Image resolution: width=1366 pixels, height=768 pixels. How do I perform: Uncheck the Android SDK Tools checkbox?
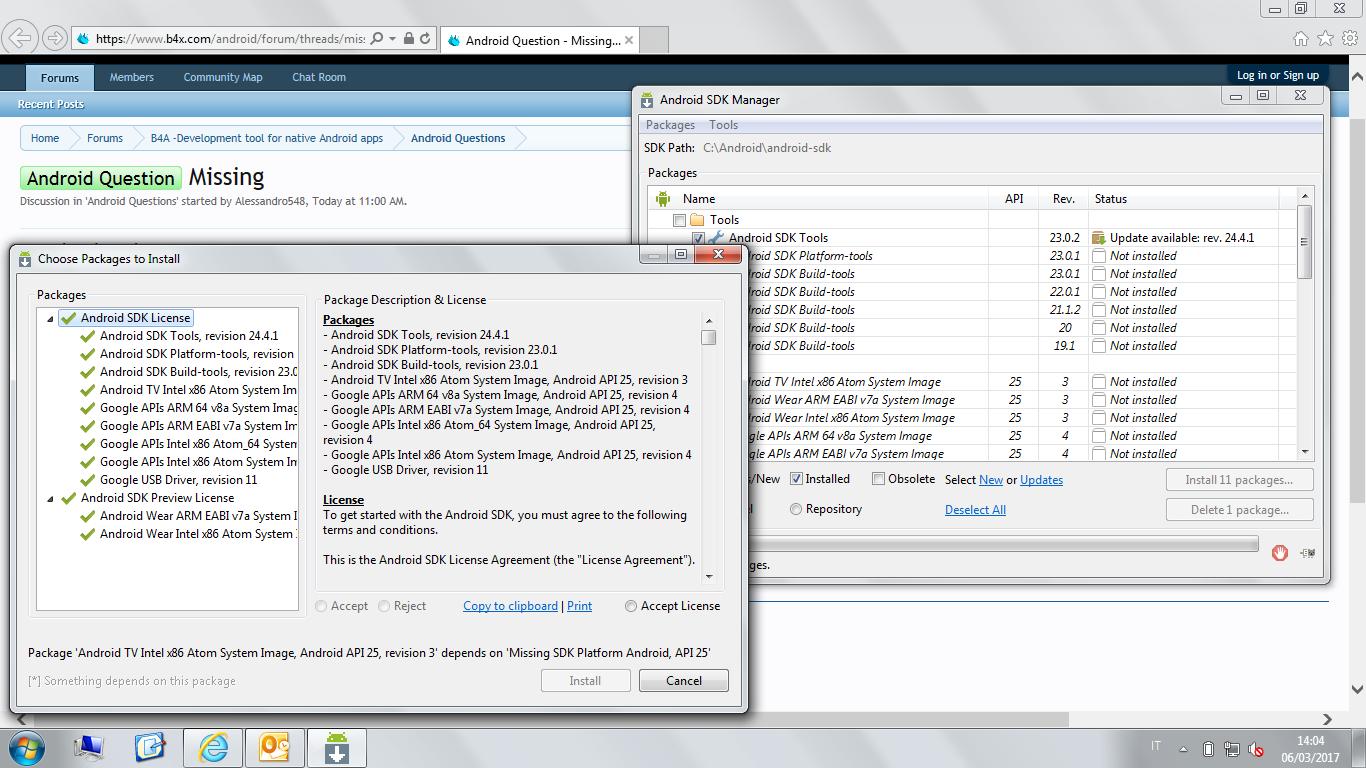[698, 238]
